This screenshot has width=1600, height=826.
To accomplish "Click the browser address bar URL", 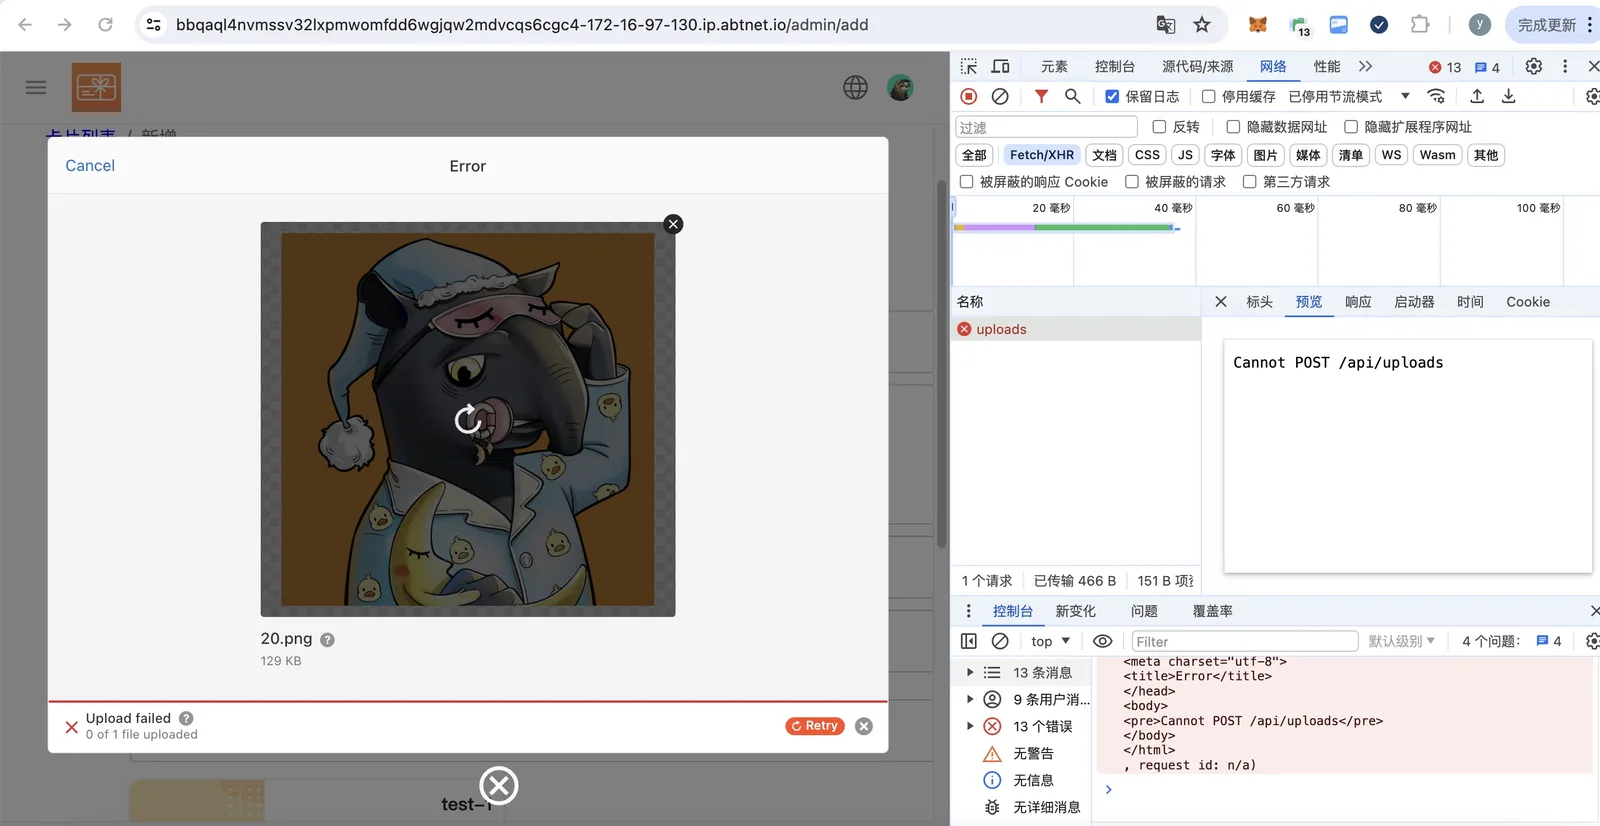I will point(522,24).
